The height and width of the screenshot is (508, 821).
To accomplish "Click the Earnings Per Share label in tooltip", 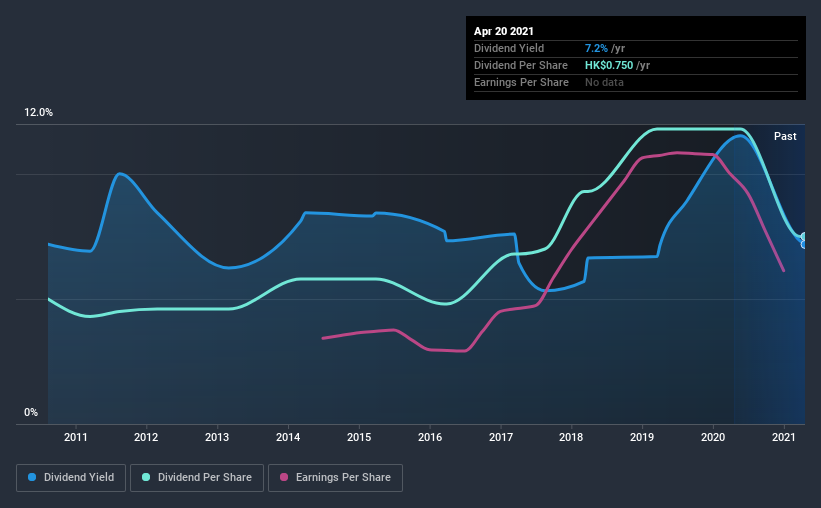I will (x=522, y=82).
